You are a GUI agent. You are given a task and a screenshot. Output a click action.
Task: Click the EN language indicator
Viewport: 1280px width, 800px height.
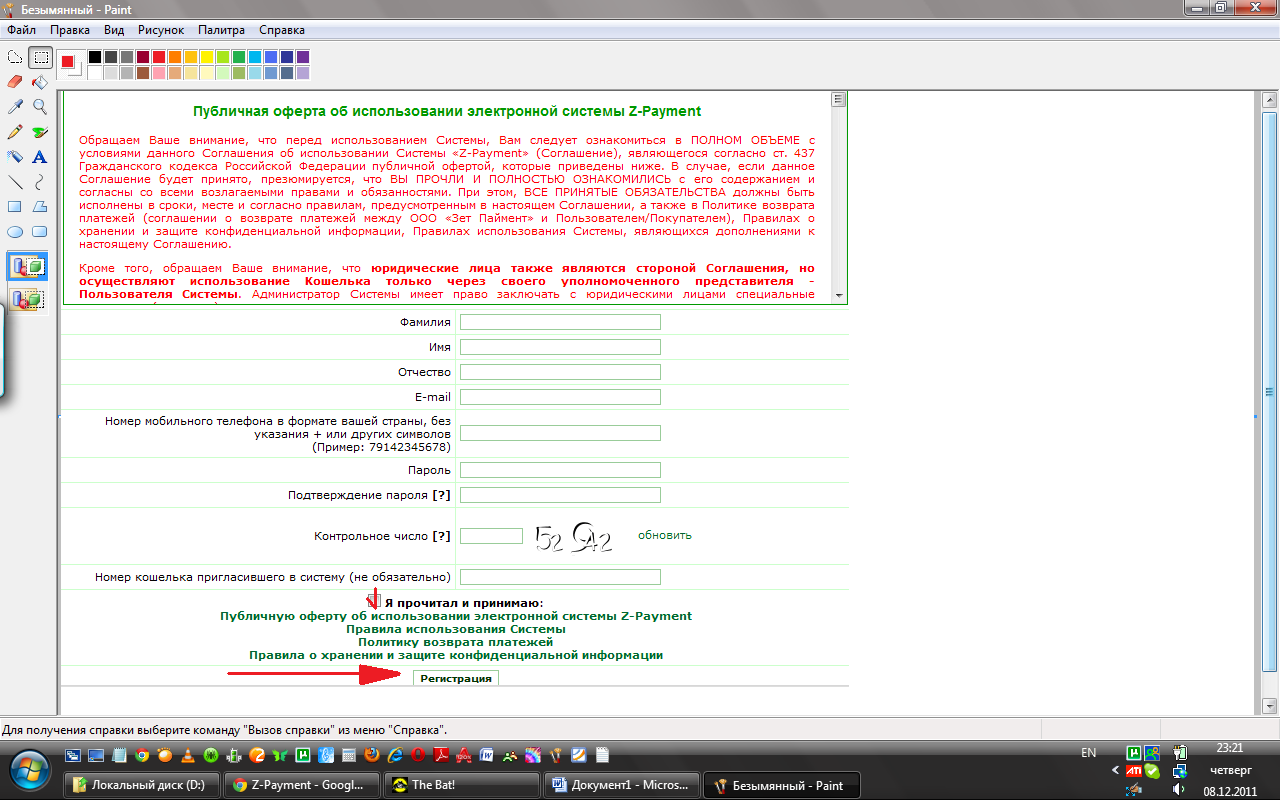coord(1089,752)
